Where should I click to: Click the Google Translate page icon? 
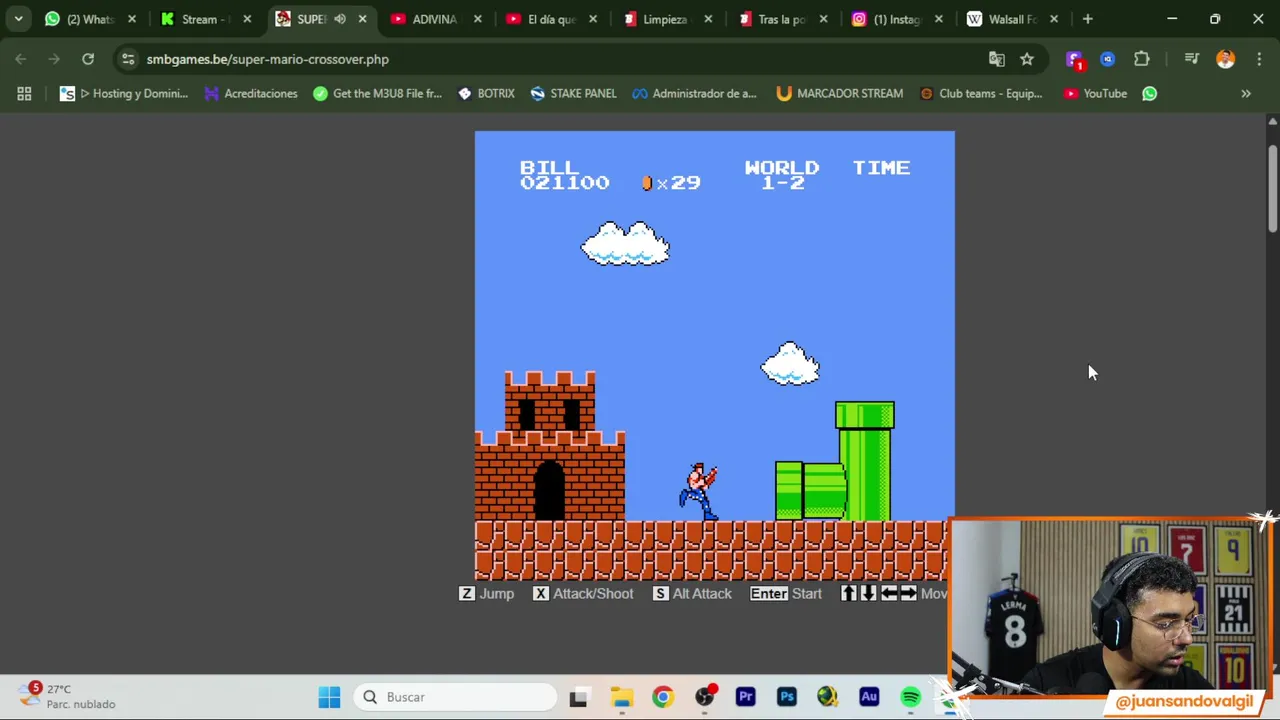(x=996, y=59)
